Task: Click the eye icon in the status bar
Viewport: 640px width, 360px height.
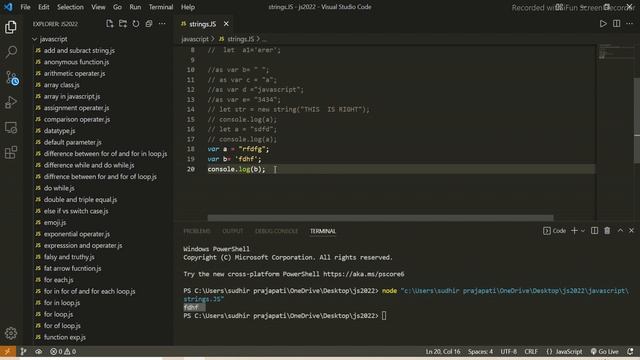Action: [38, 351]
